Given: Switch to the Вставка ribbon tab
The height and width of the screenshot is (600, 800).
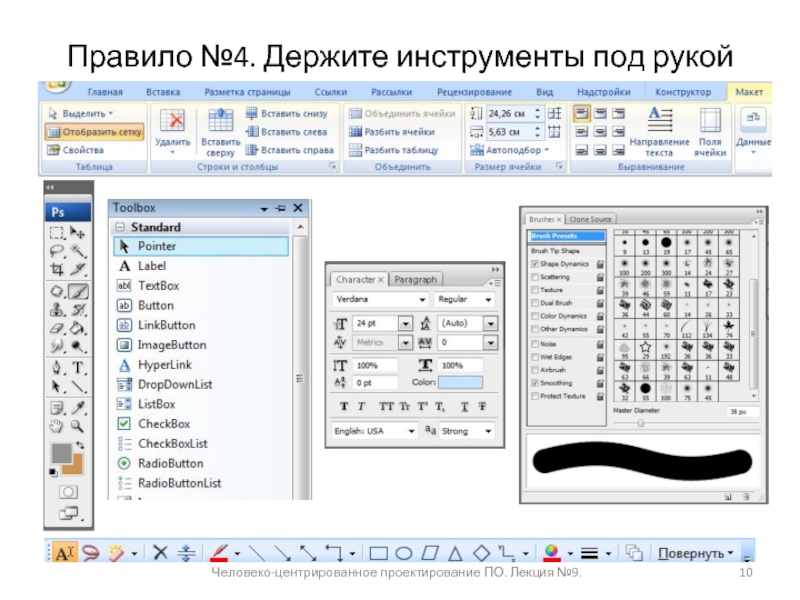Looking at the screenshot, I should (x=163, y=92).
